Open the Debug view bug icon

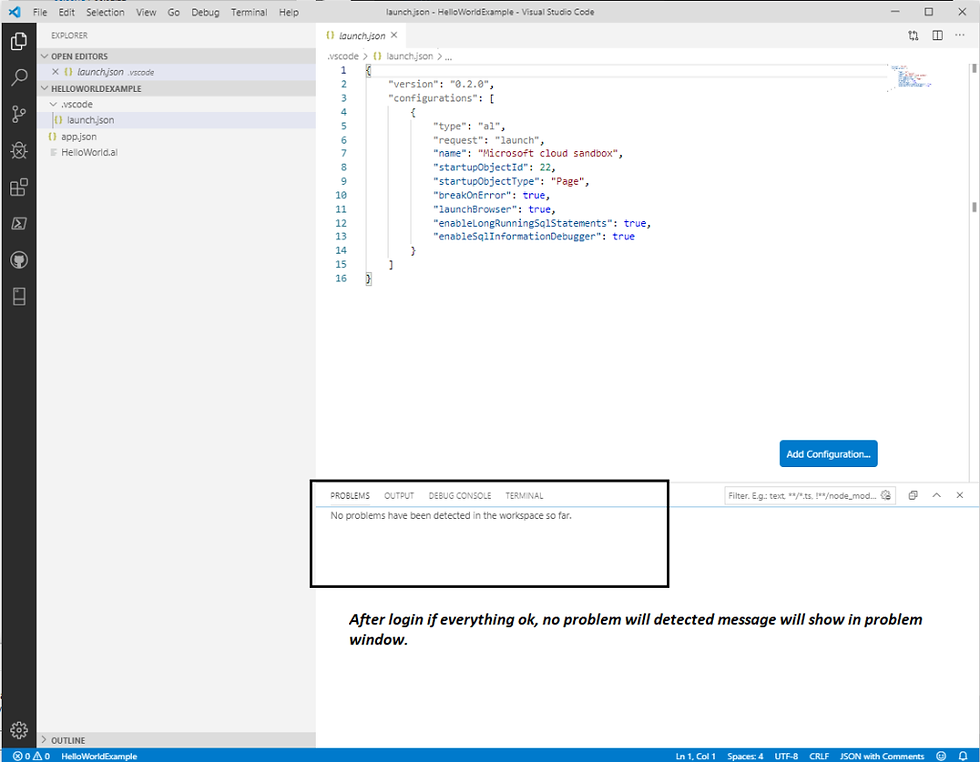tap(19, 150)
